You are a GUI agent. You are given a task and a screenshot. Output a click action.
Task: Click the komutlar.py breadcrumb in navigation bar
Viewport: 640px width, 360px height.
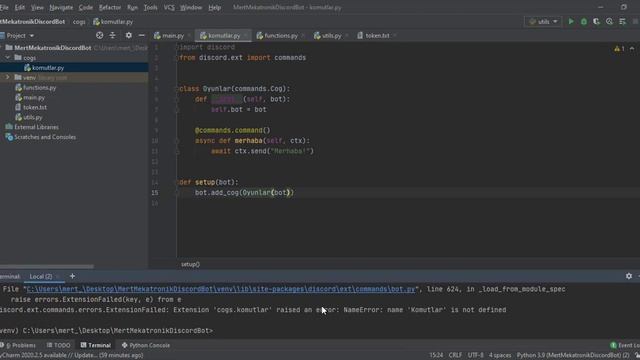[x=113, y=22]
